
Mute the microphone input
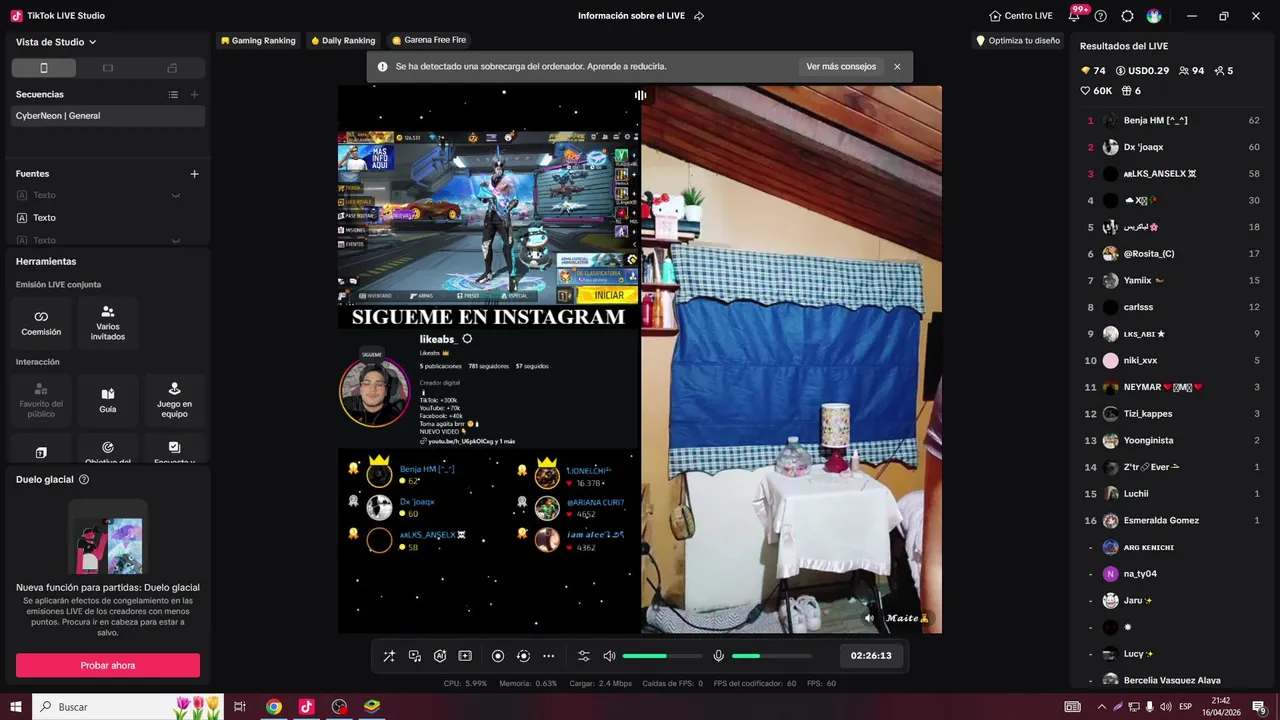pyautogui.click(x=718, y=656)
